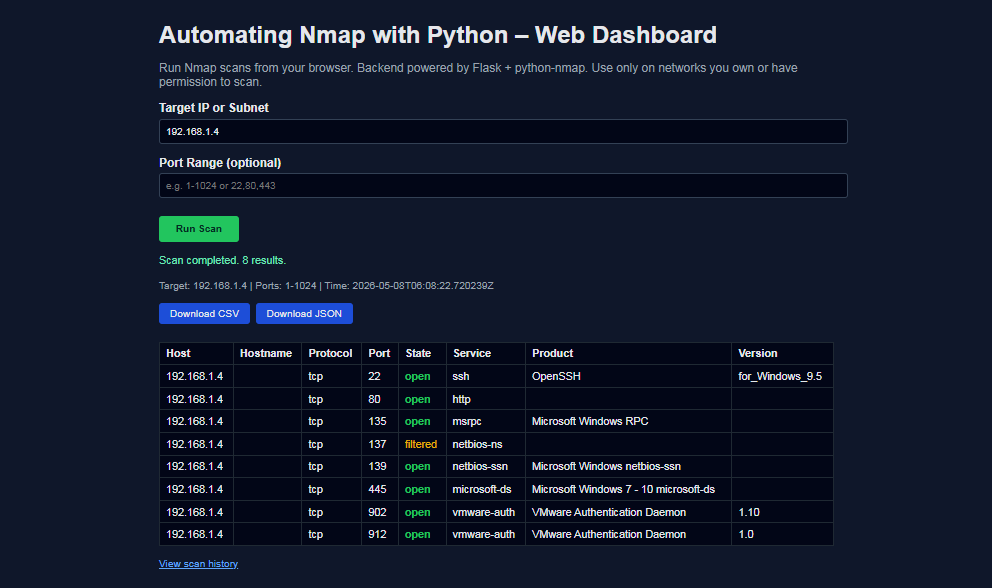Click open state in port 22 row
The height and width of the screenshot is (588, 992).
[422, 376]
